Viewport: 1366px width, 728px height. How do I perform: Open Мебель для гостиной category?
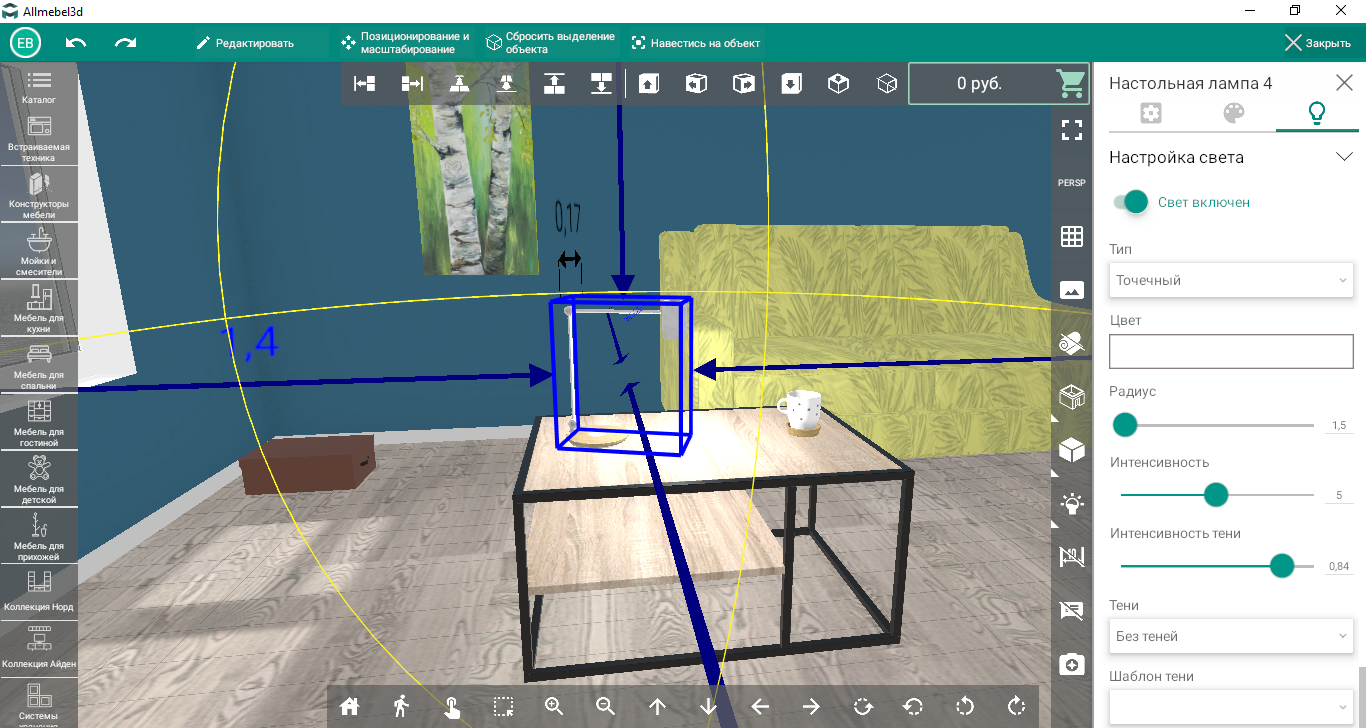click(x=39, y=422)
